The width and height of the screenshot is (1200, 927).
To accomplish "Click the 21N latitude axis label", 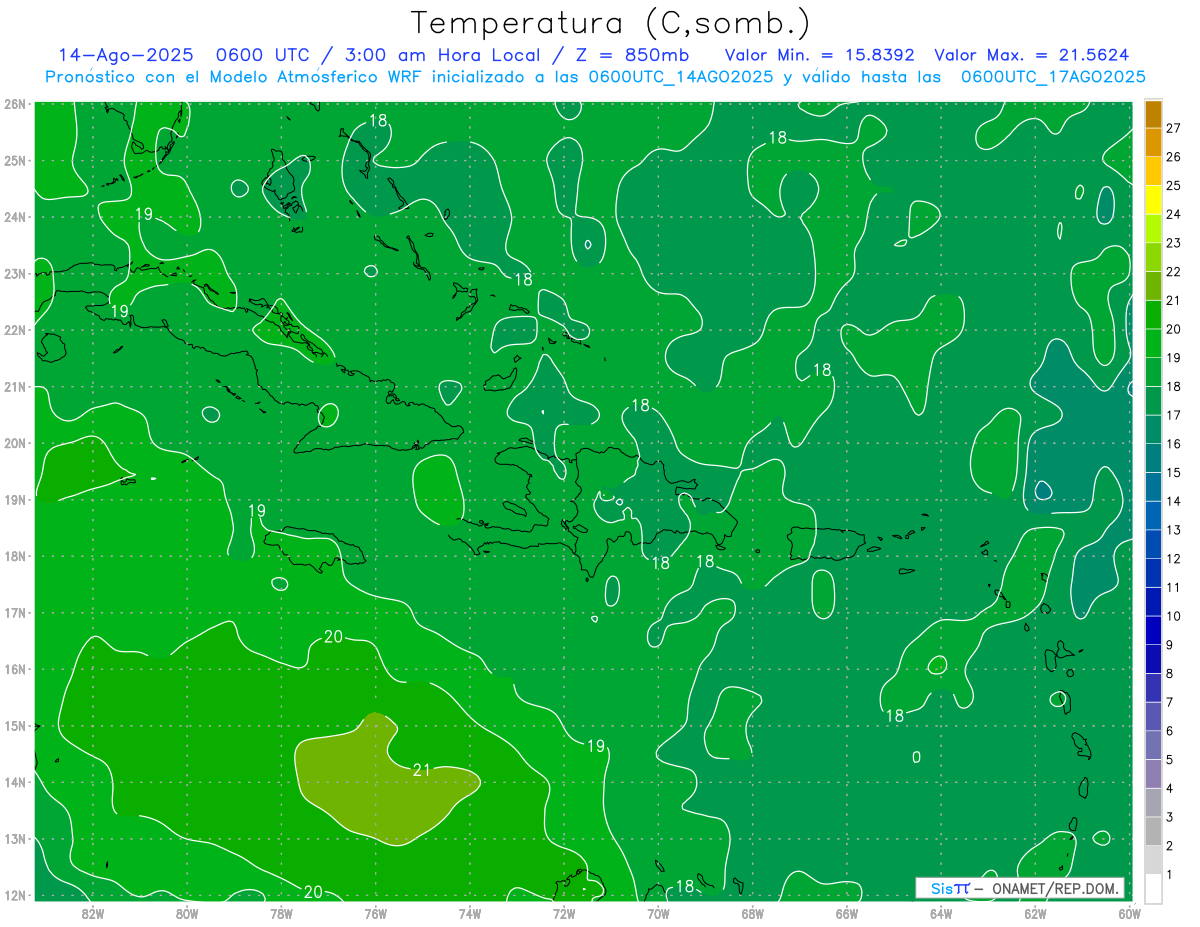I will point(15,386).
